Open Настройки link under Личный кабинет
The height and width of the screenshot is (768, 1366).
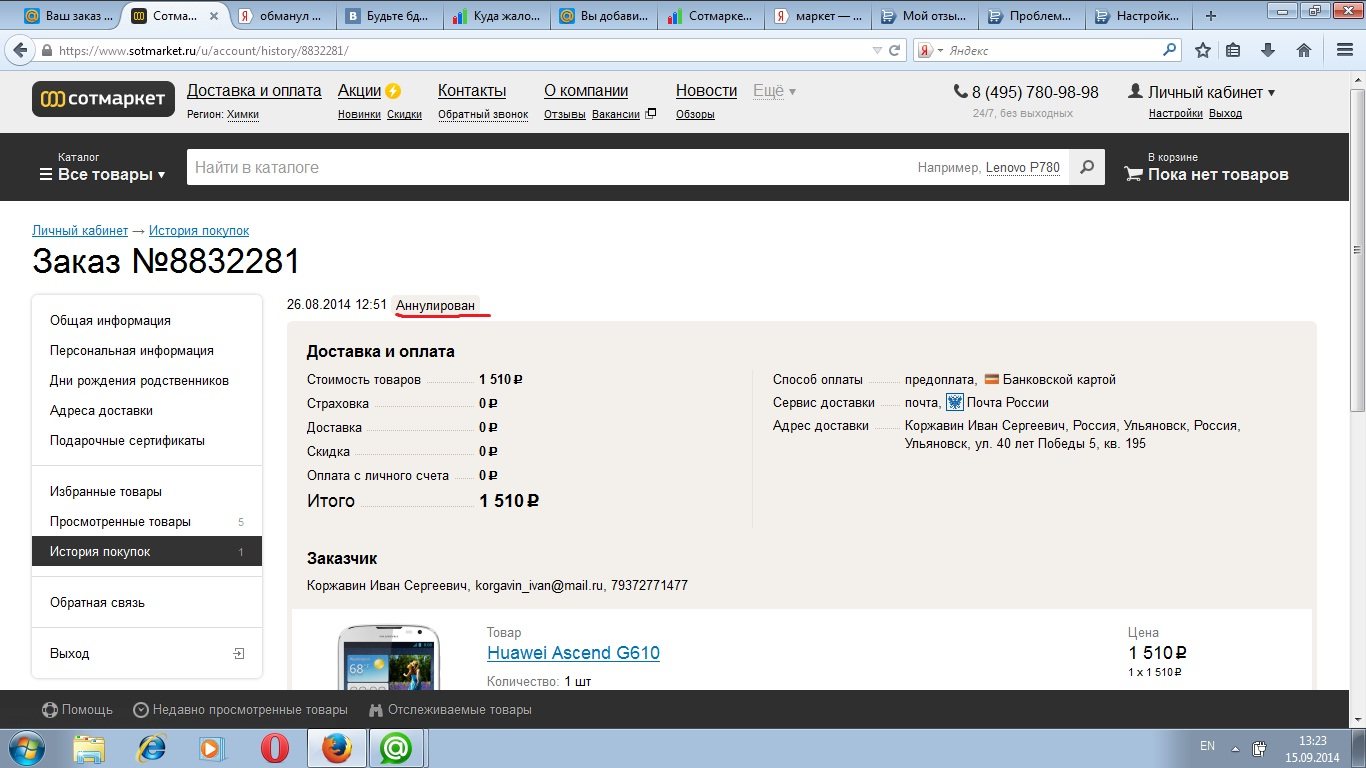[x=1176, y=114]
